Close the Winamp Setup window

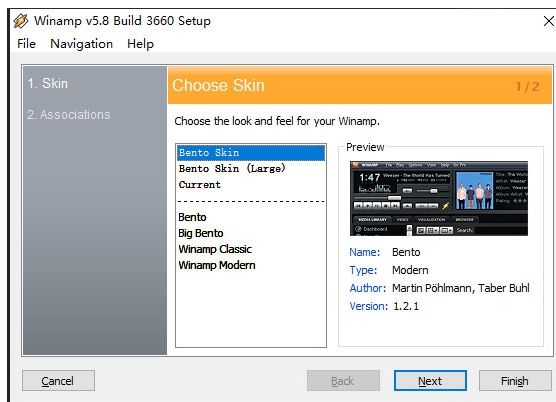coord(548,21)
